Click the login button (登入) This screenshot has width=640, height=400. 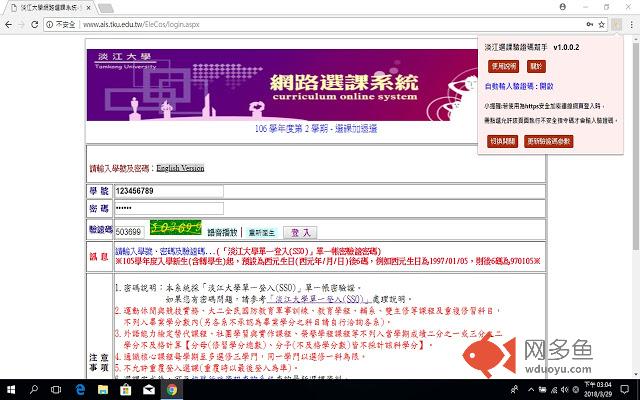click(x=300, y=233)
